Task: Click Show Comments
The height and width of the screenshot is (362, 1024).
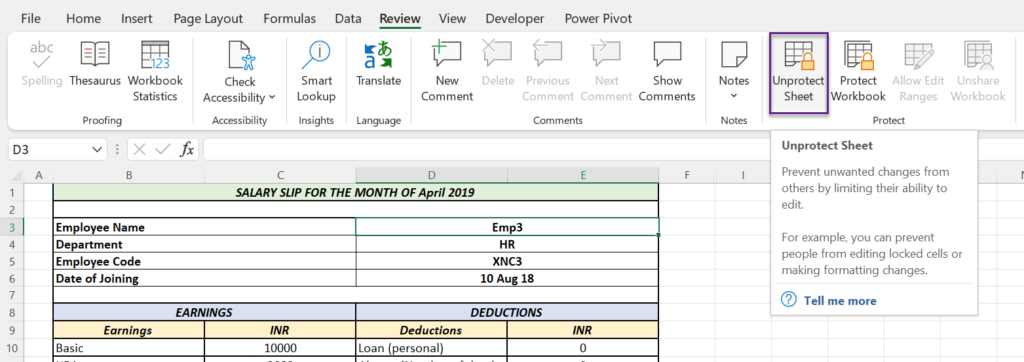Action: tap(667, 72)
